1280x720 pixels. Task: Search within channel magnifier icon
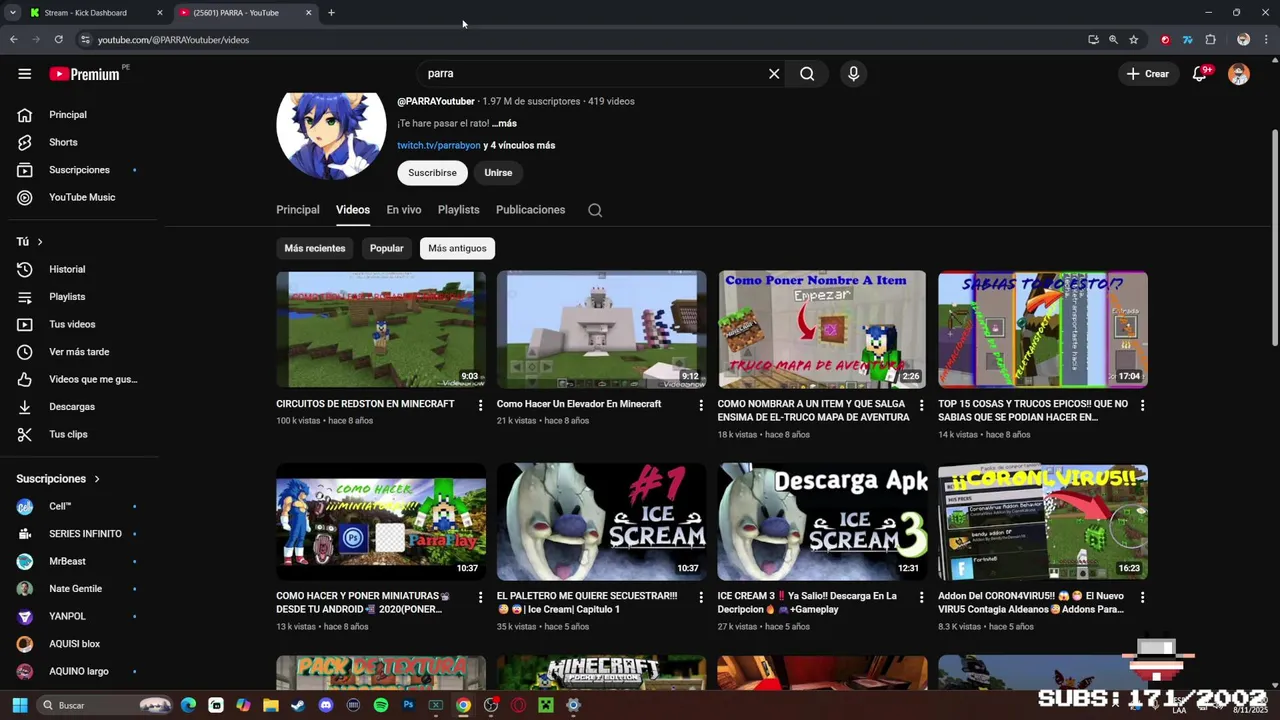595,210
